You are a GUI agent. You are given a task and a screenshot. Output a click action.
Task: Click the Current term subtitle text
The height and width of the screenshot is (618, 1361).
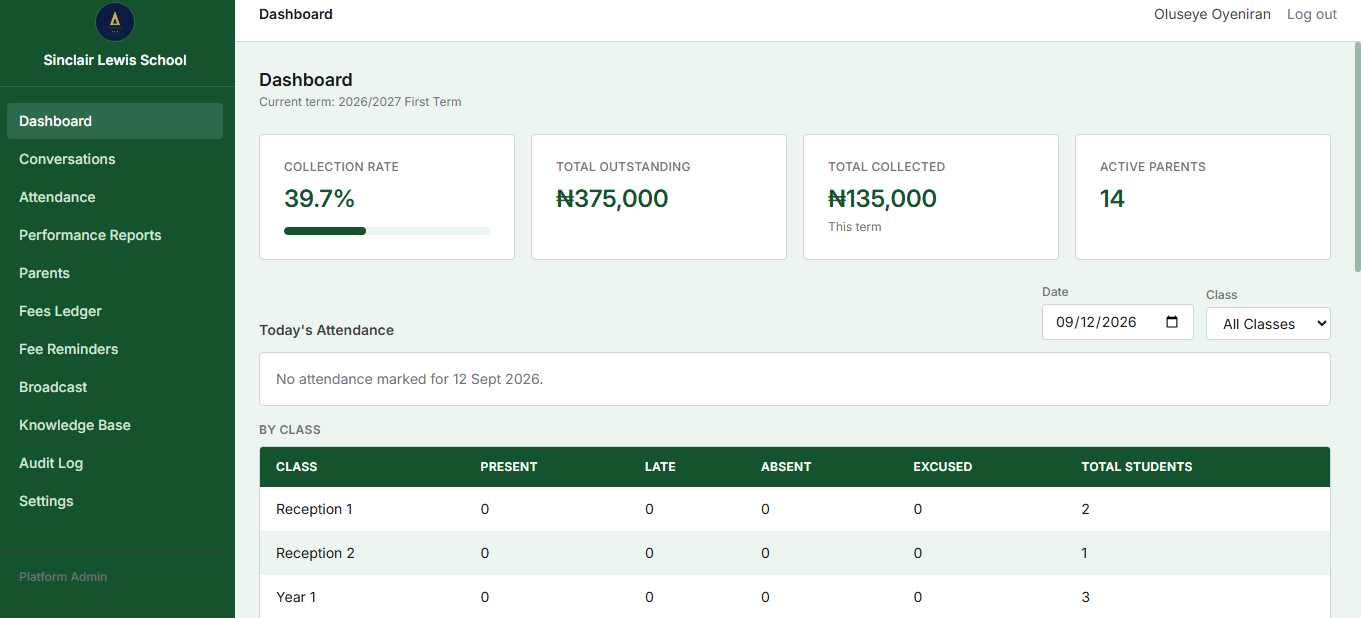(x=360, y=102)
